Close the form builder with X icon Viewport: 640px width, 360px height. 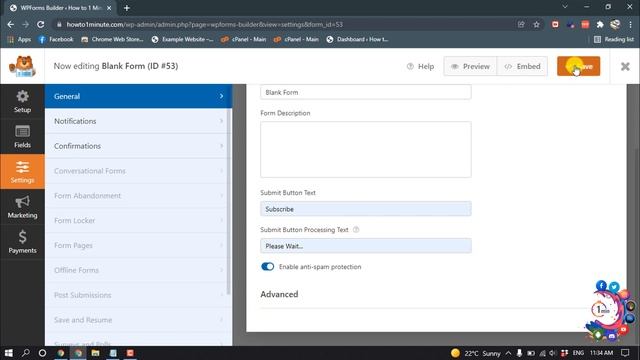pyautogui.click(x=625, y=66)
